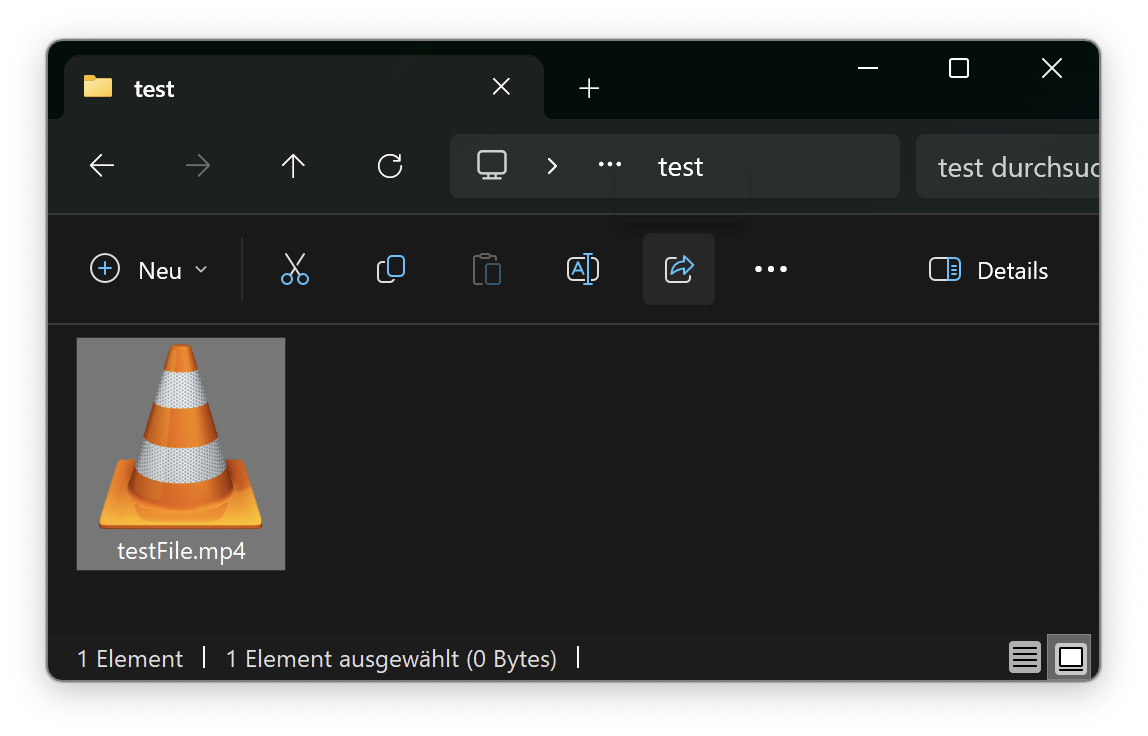Navigate back to the previous folder
This screenshot has width=1148, height=736.
(102, 166)
